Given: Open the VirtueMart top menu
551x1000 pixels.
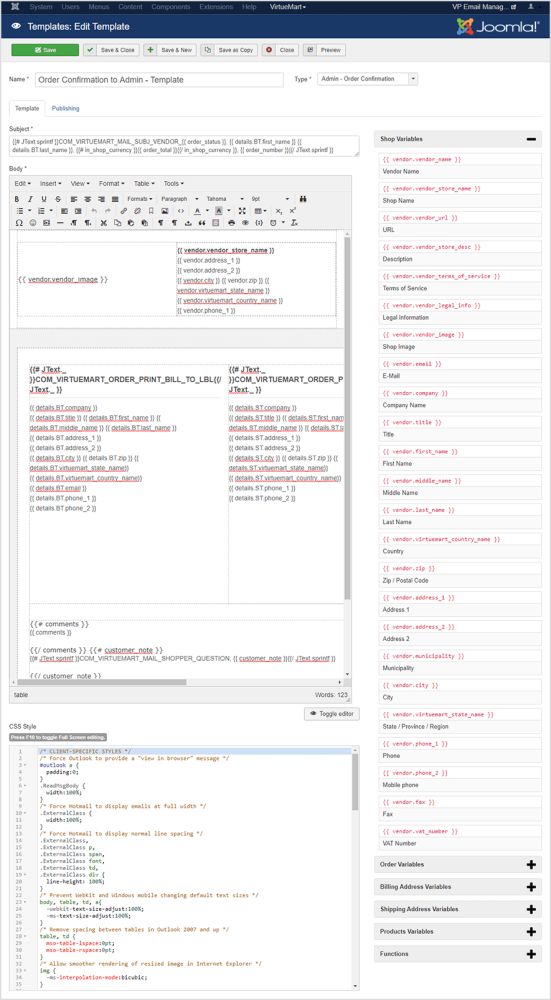Looking at the screenshot, I should (x=288, y=6).
